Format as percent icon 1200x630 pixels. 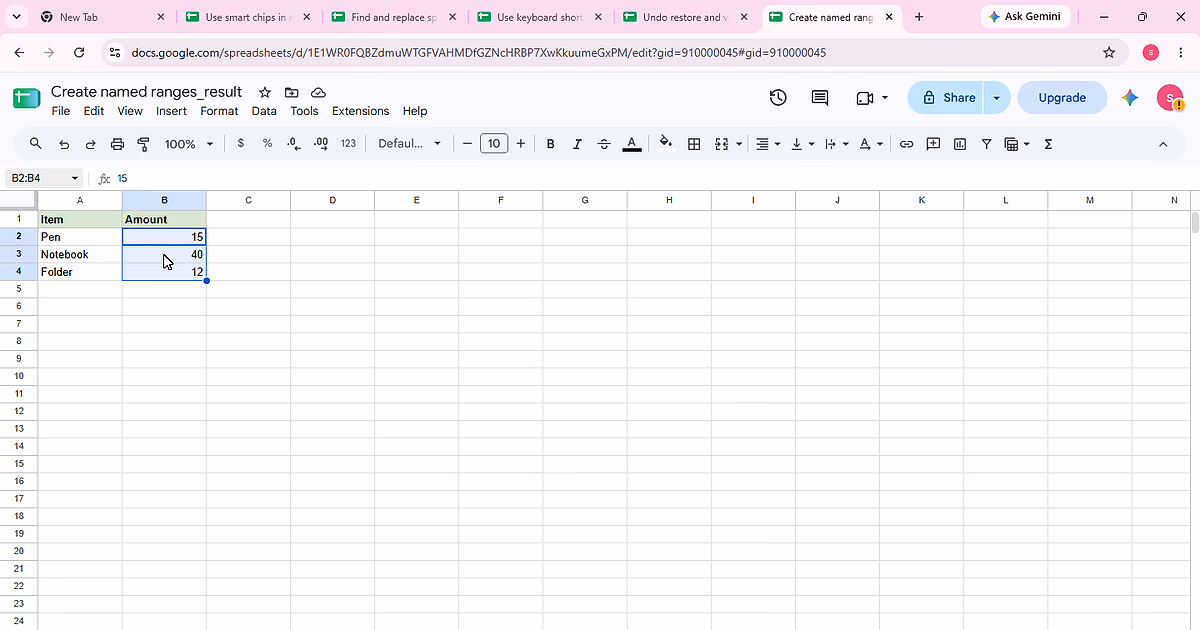coord(267,144)
